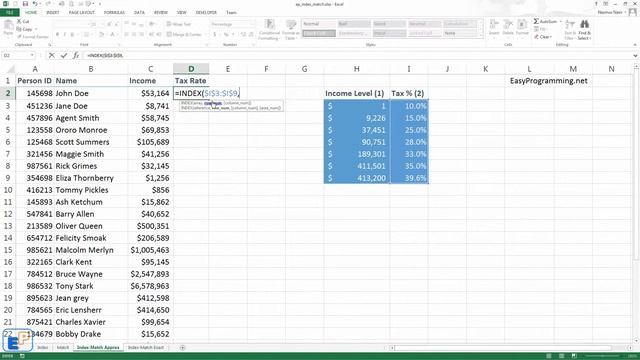Click the Copy icon in the ribbon
Viewport: 640px width, 360px height.
pos(19,29)
